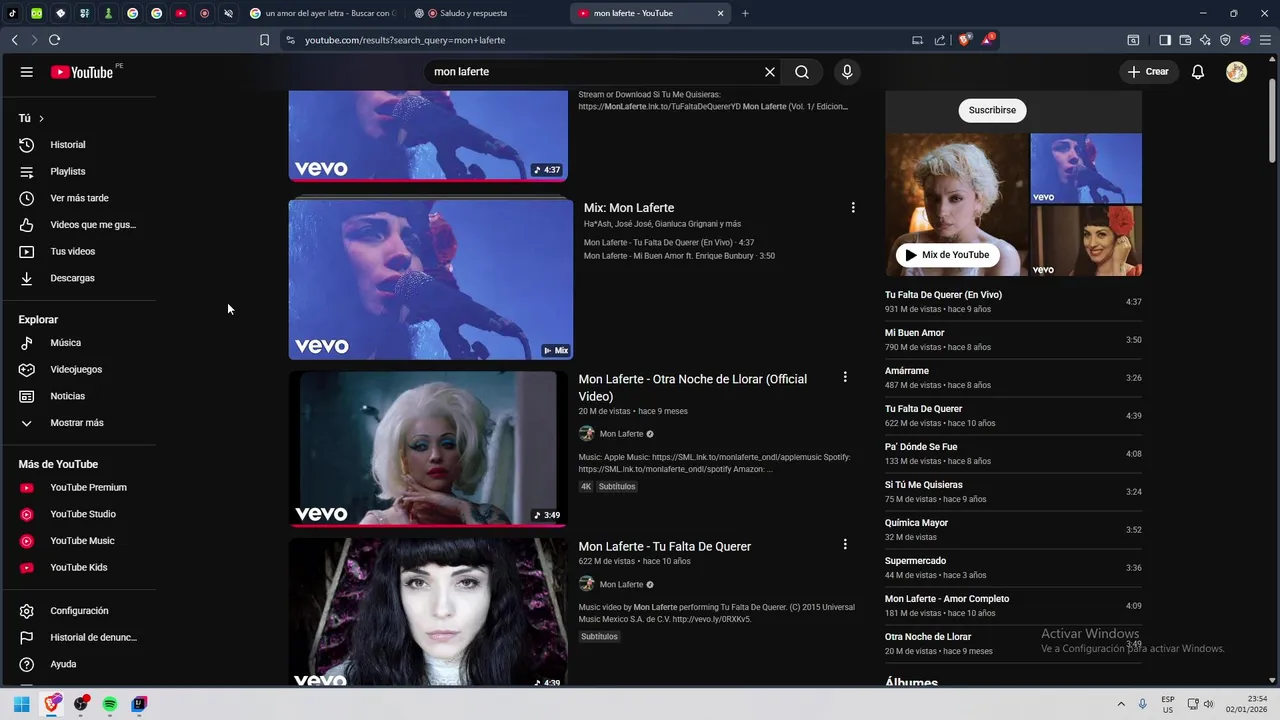Open 'Mon Laferte - Otra Noche de Llorar' title
Image resolution: width=1280 pixels, height=720 pixels.
pyautogui.click(x=693, y=388)
